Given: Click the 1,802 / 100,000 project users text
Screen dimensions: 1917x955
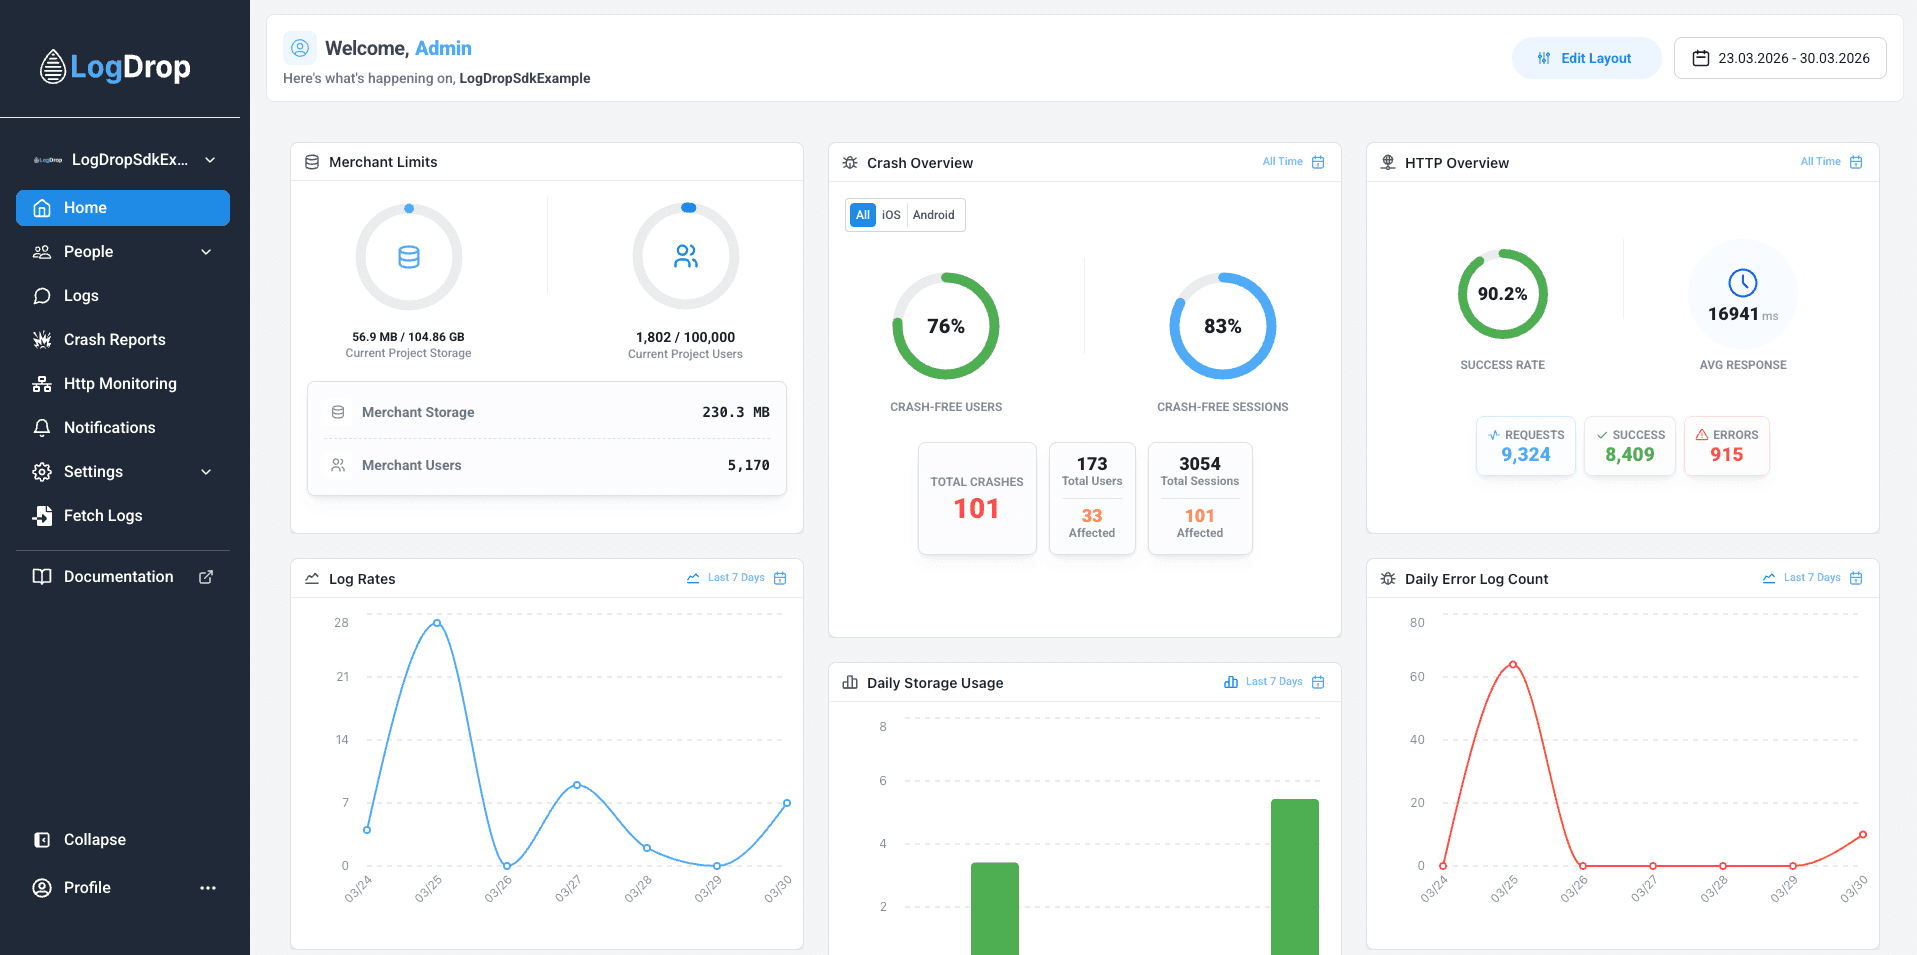Looking at the screenshot, I should click(x=685, y=337).
